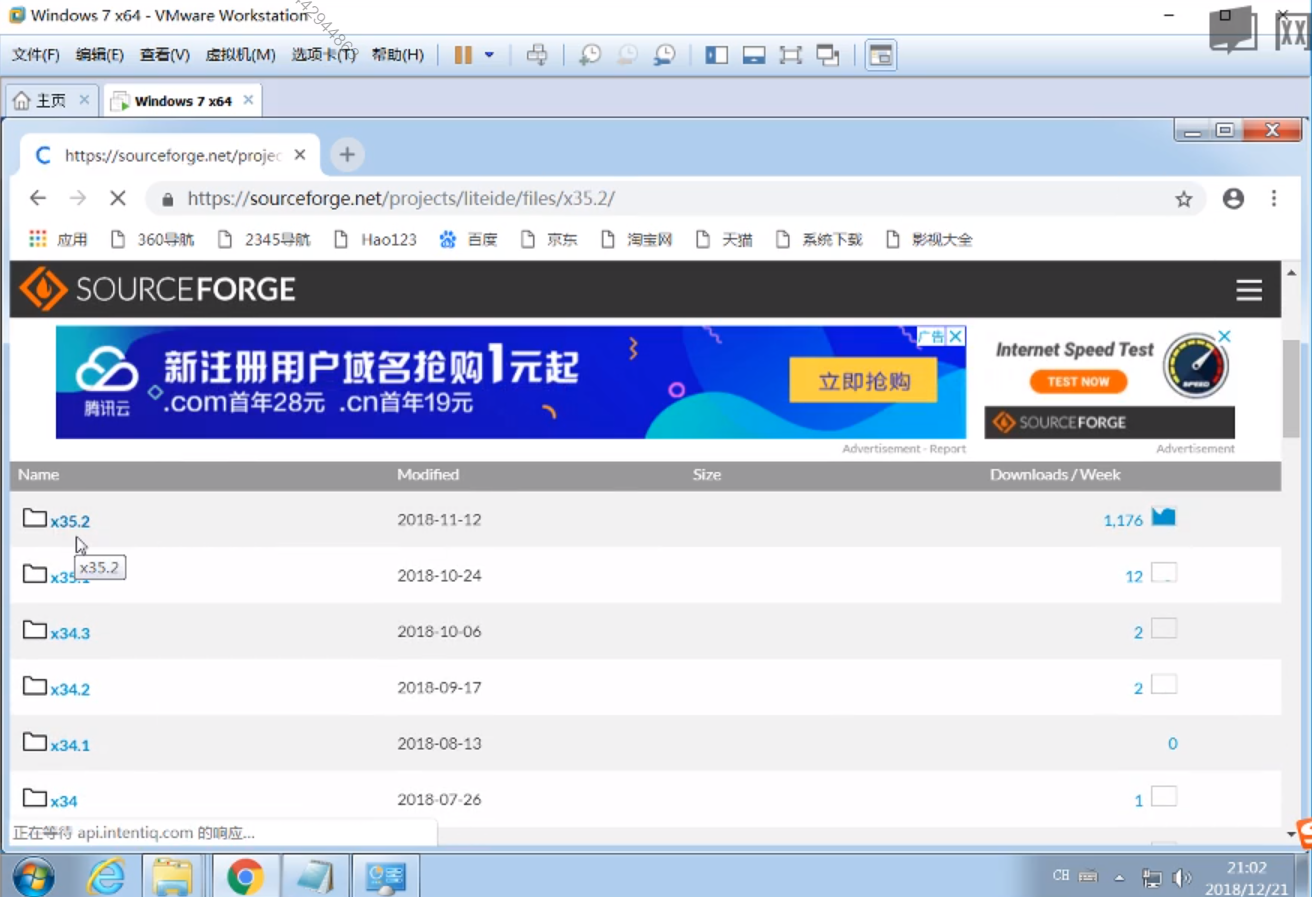The height and width of the screenshot is (897, 1312).
Task: Open Chrome's three-dot menu
Action: tap(1273, 198)
